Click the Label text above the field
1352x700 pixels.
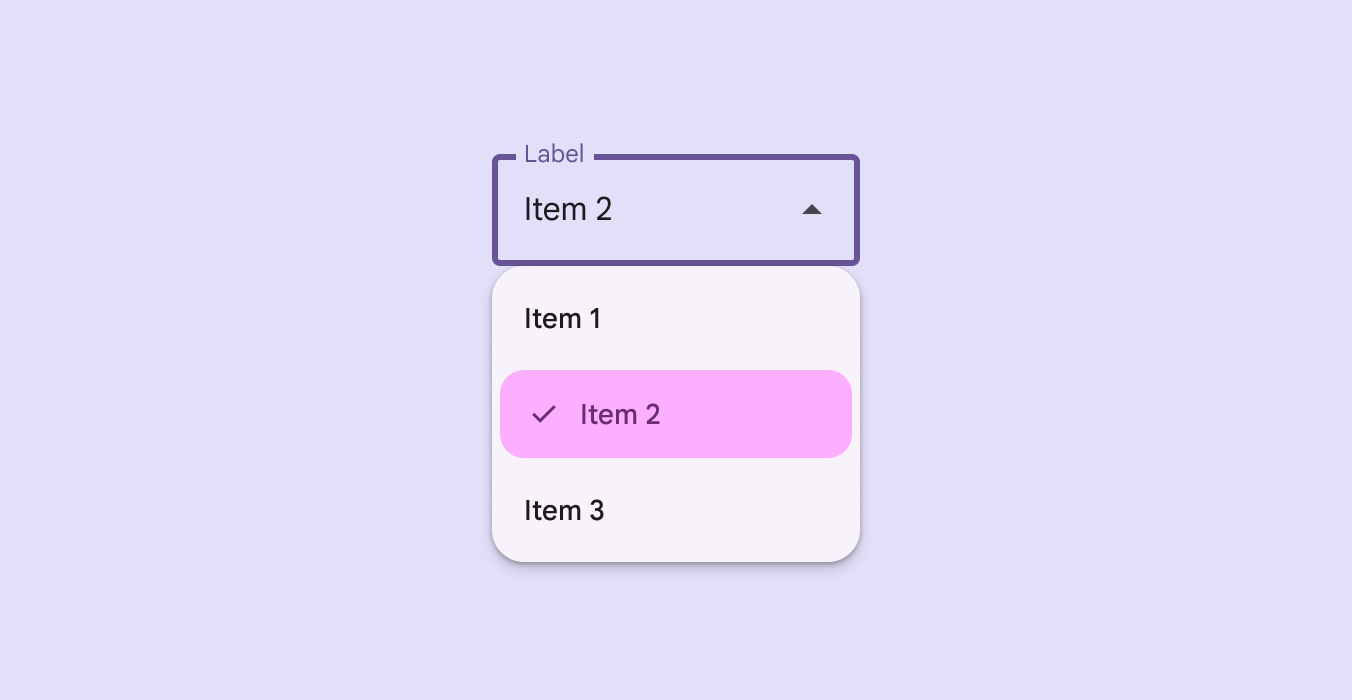click(x=555, y=153)
